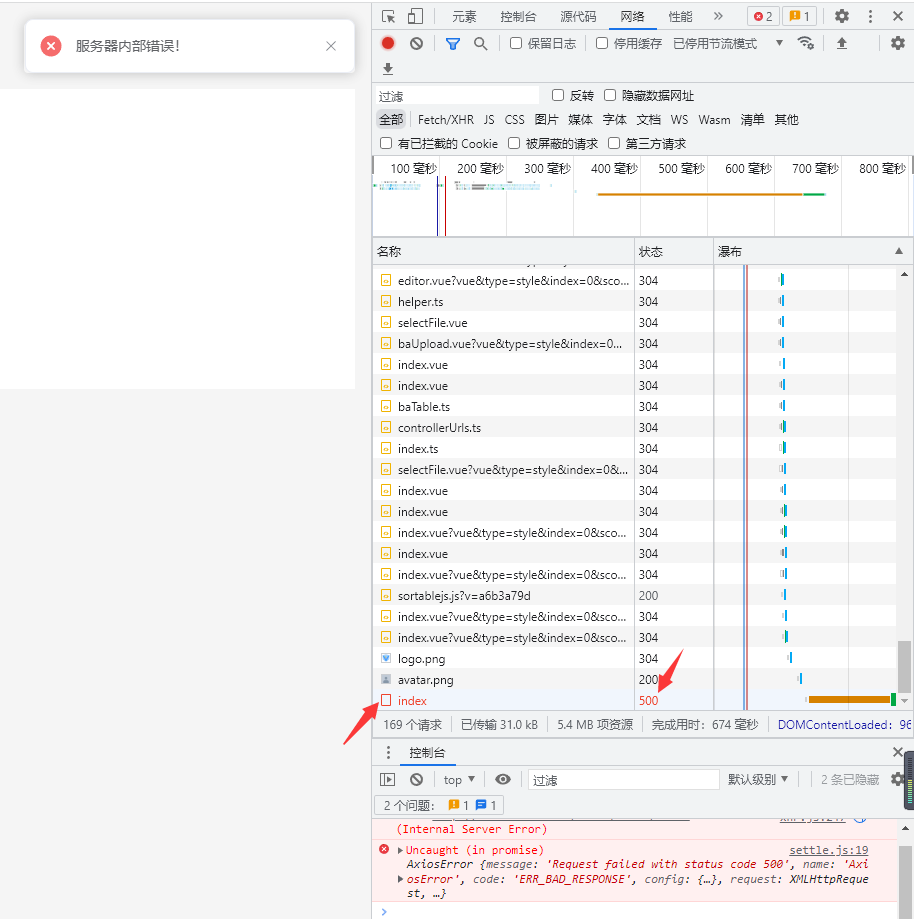The height and width of the screenshot is (919, 914).
Task: Toggle the network filter funnel icon
Action: coord(453,43)
